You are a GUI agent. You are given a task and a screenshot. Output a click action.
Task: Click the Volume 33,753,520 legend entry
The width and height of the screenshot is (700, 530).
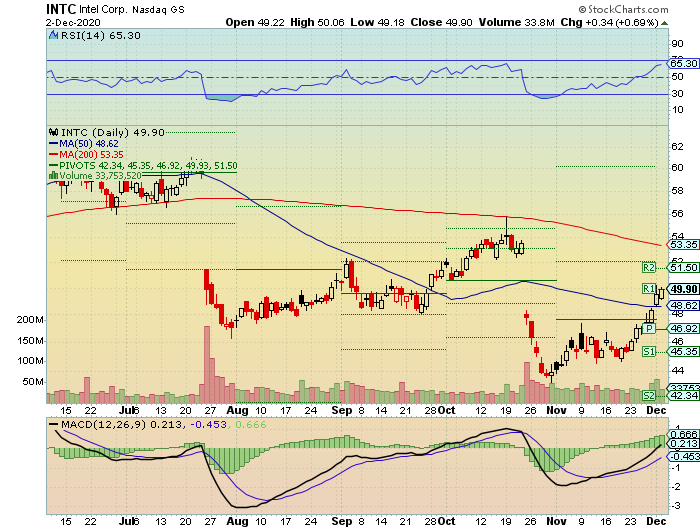(x=100, y=175)
